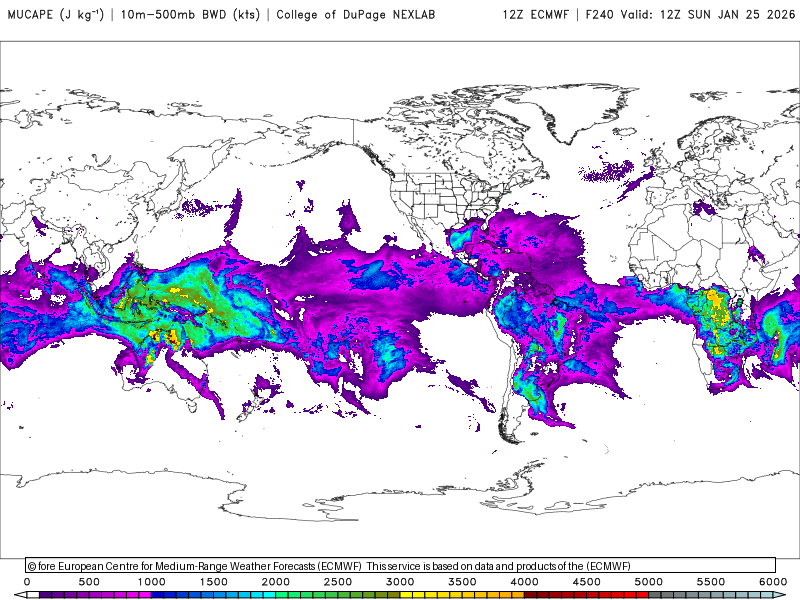
Task: Pick the first dark red swatch at 4000
Action: [531, 595]
